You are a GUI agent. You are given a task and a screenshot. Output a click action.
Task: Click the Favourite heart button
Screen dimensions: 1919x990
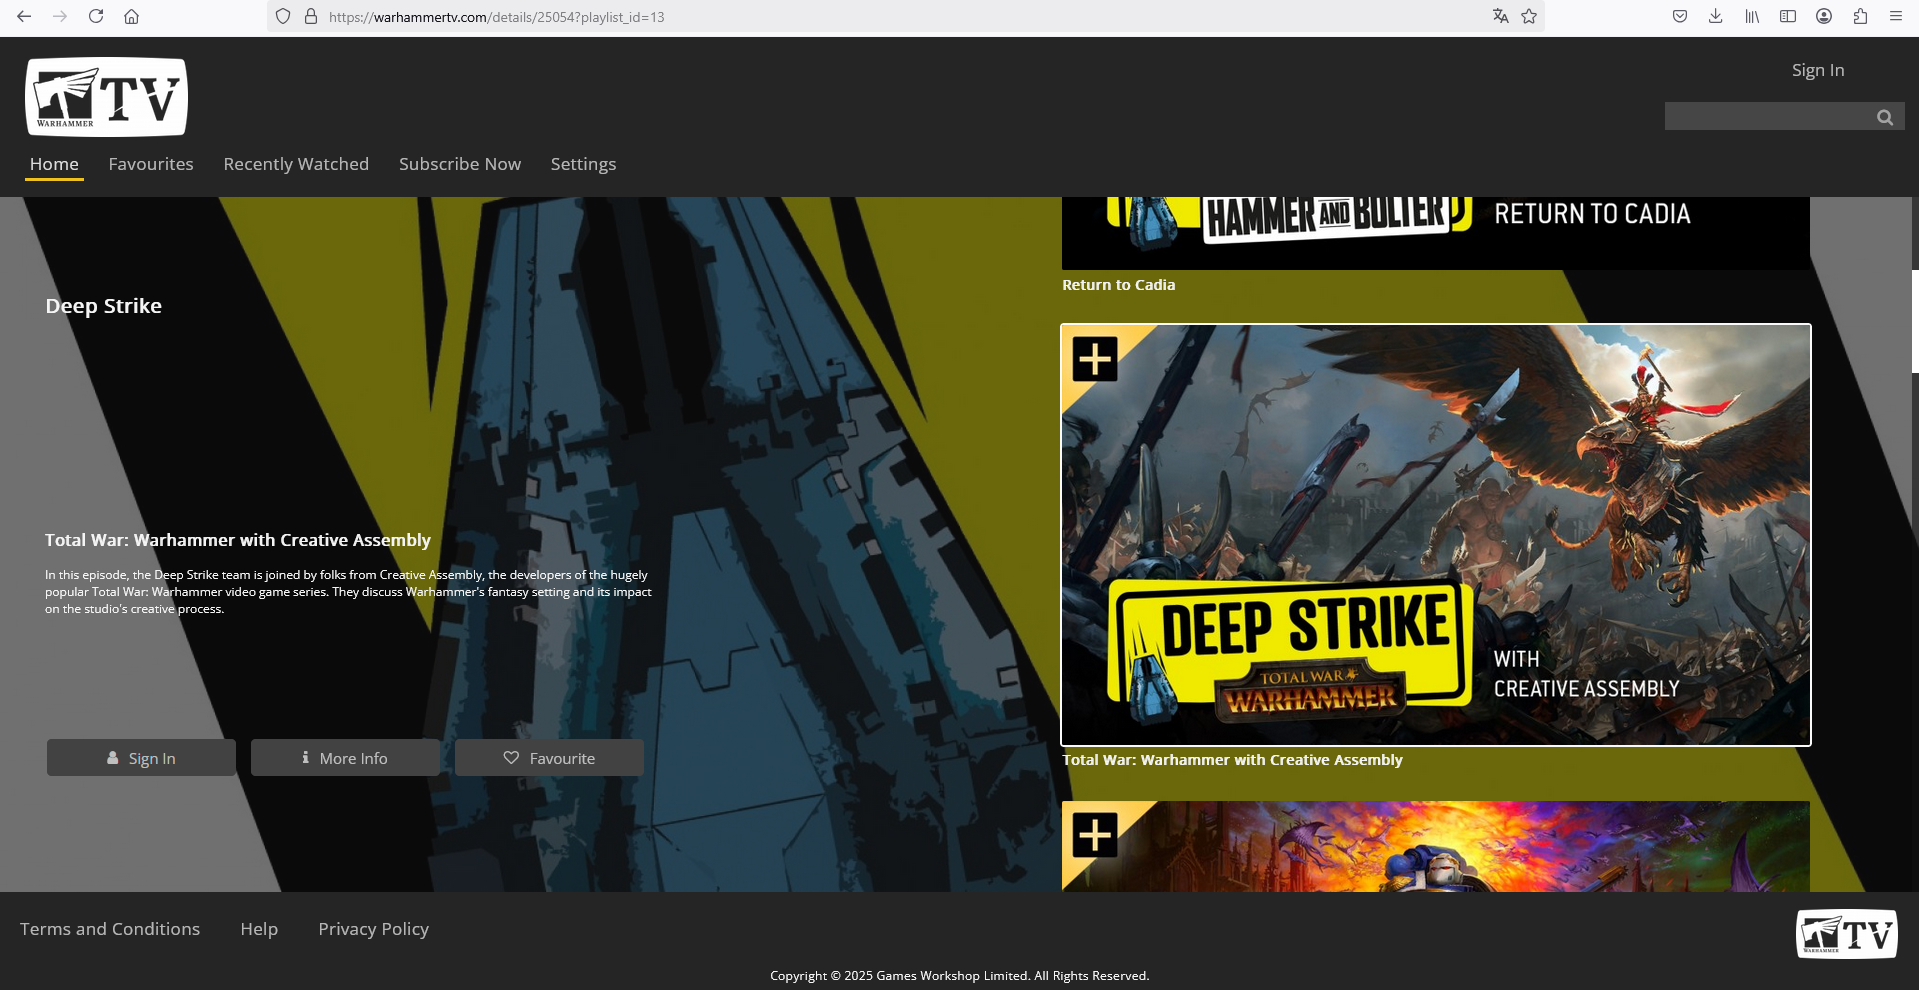[x=549, y=758]
